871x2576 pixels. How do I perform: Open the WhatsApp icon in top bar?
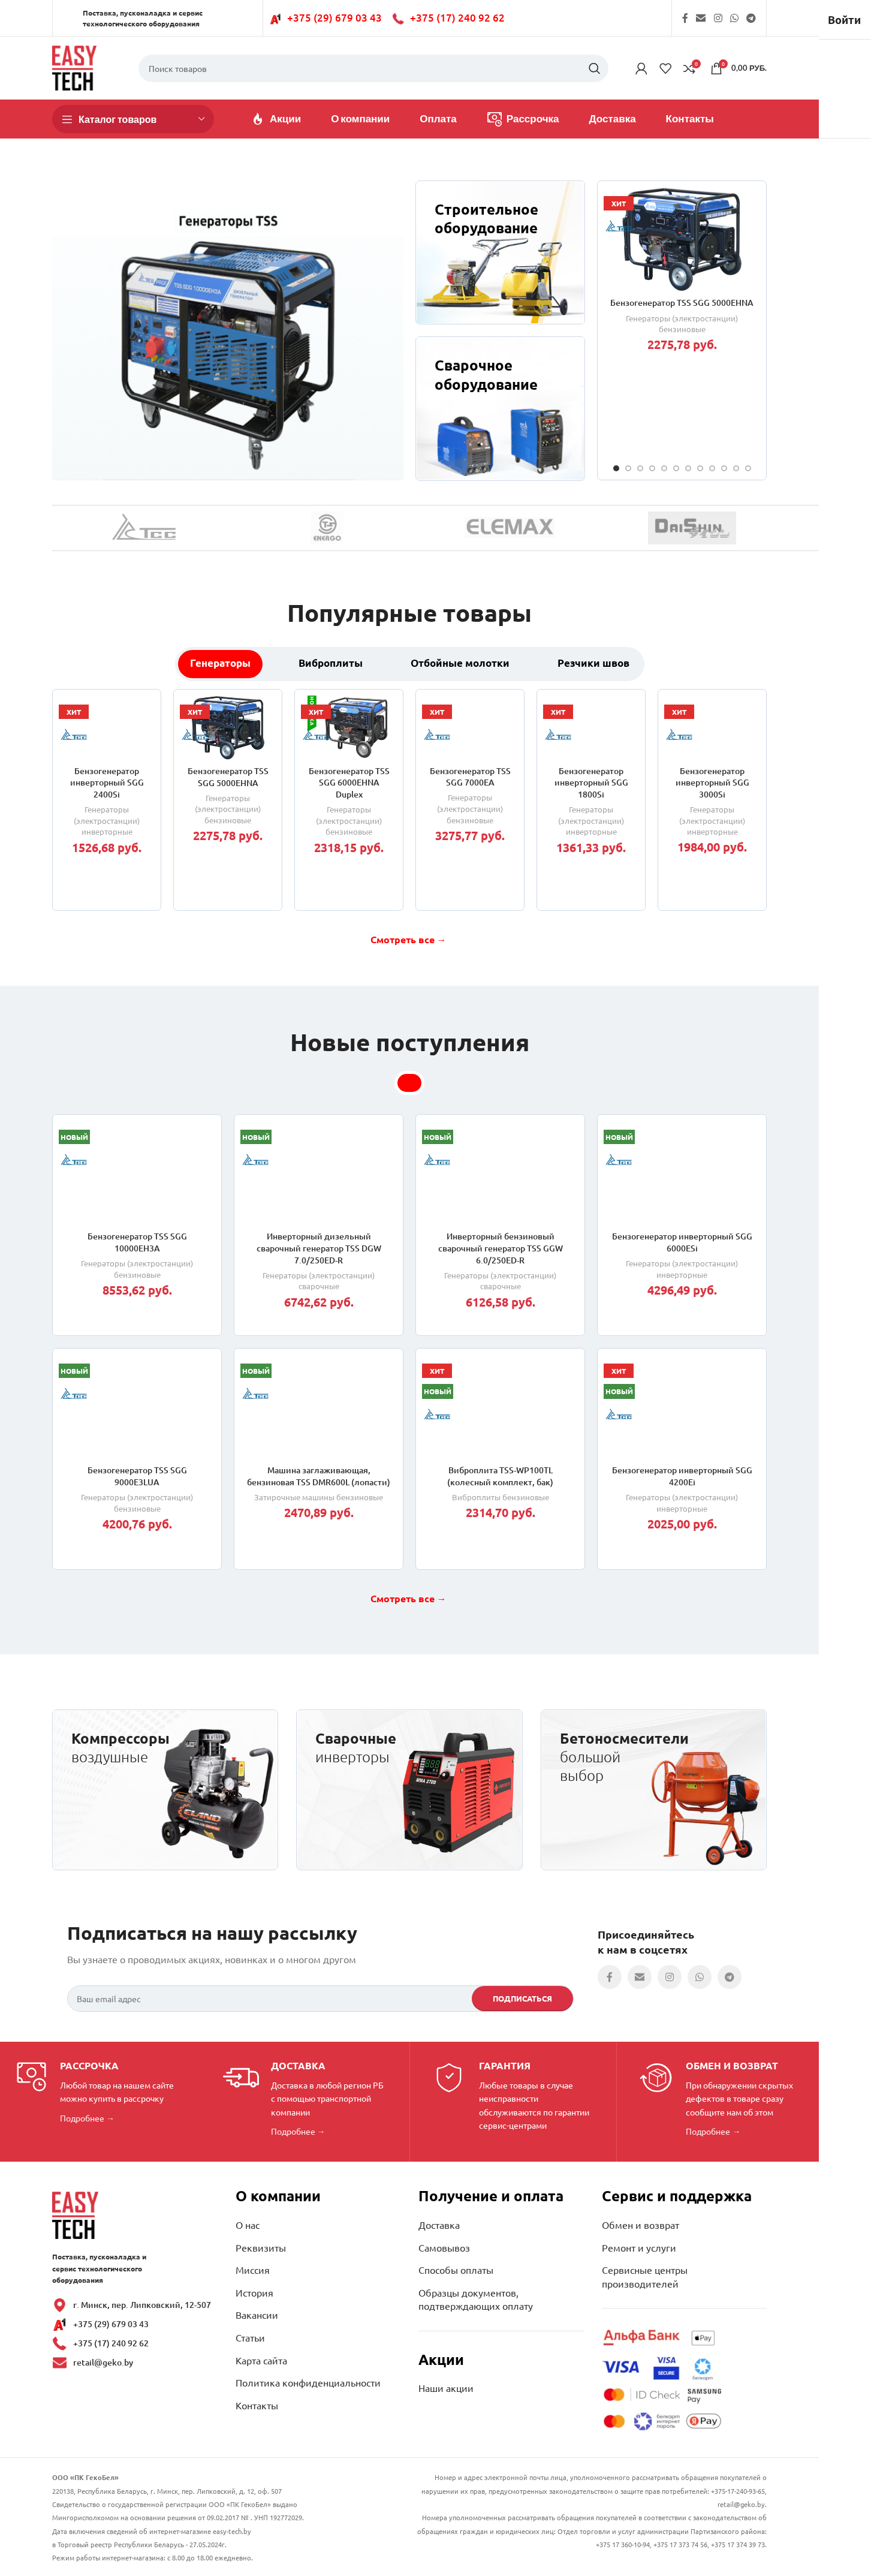click(x=734, y=18)
